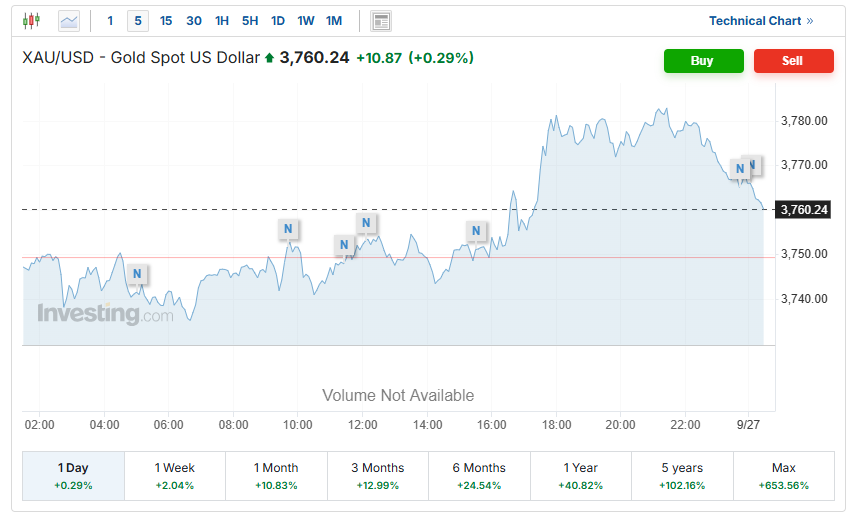
Task: Select the Max range tab
Action: pyautogui.click(x=783, y=475)
